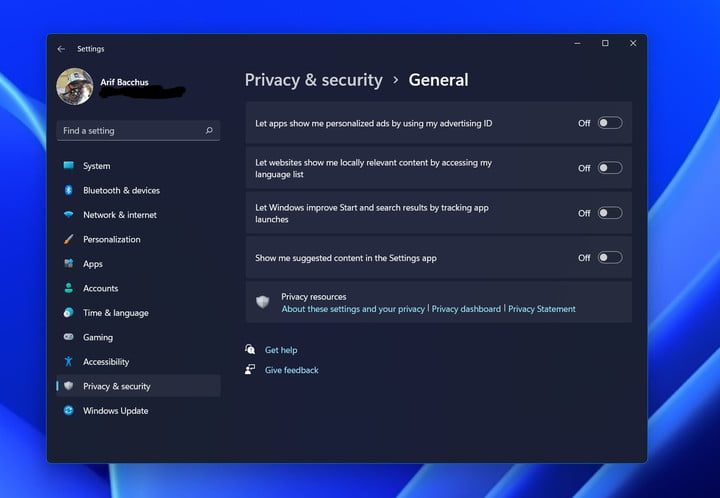Click the breadcrumb chevron before General
Viewport: 720px width, 498px height.
click(x=396, y=80)
